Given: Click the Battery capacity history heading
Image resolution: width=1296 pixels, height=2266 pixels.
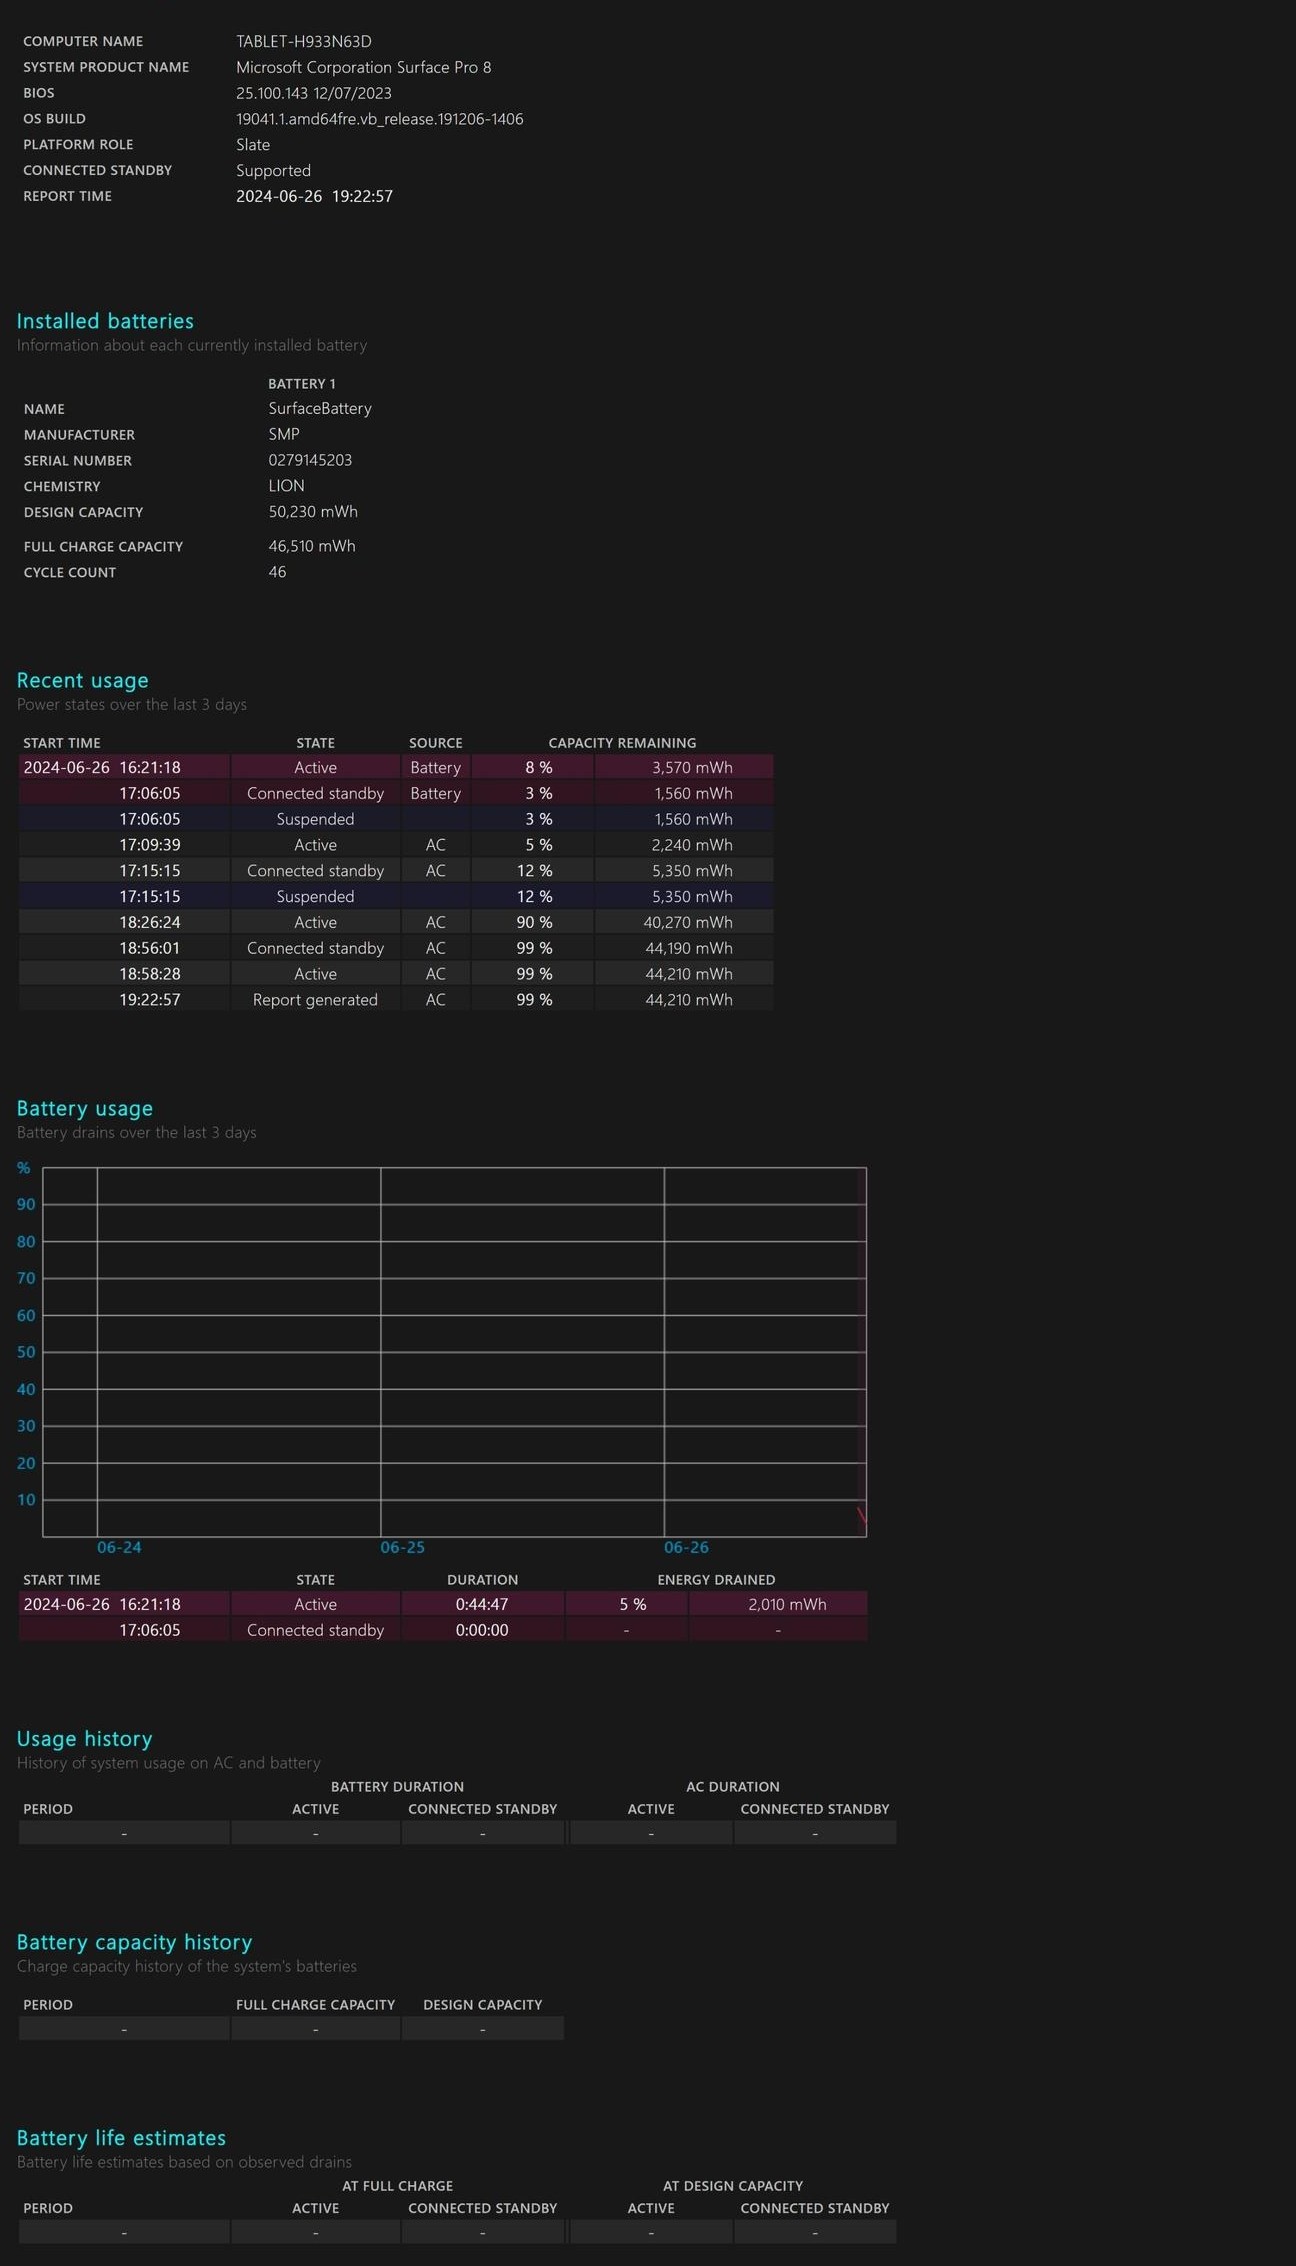Looking at the screenshot, I should [x=134, y=1941].
